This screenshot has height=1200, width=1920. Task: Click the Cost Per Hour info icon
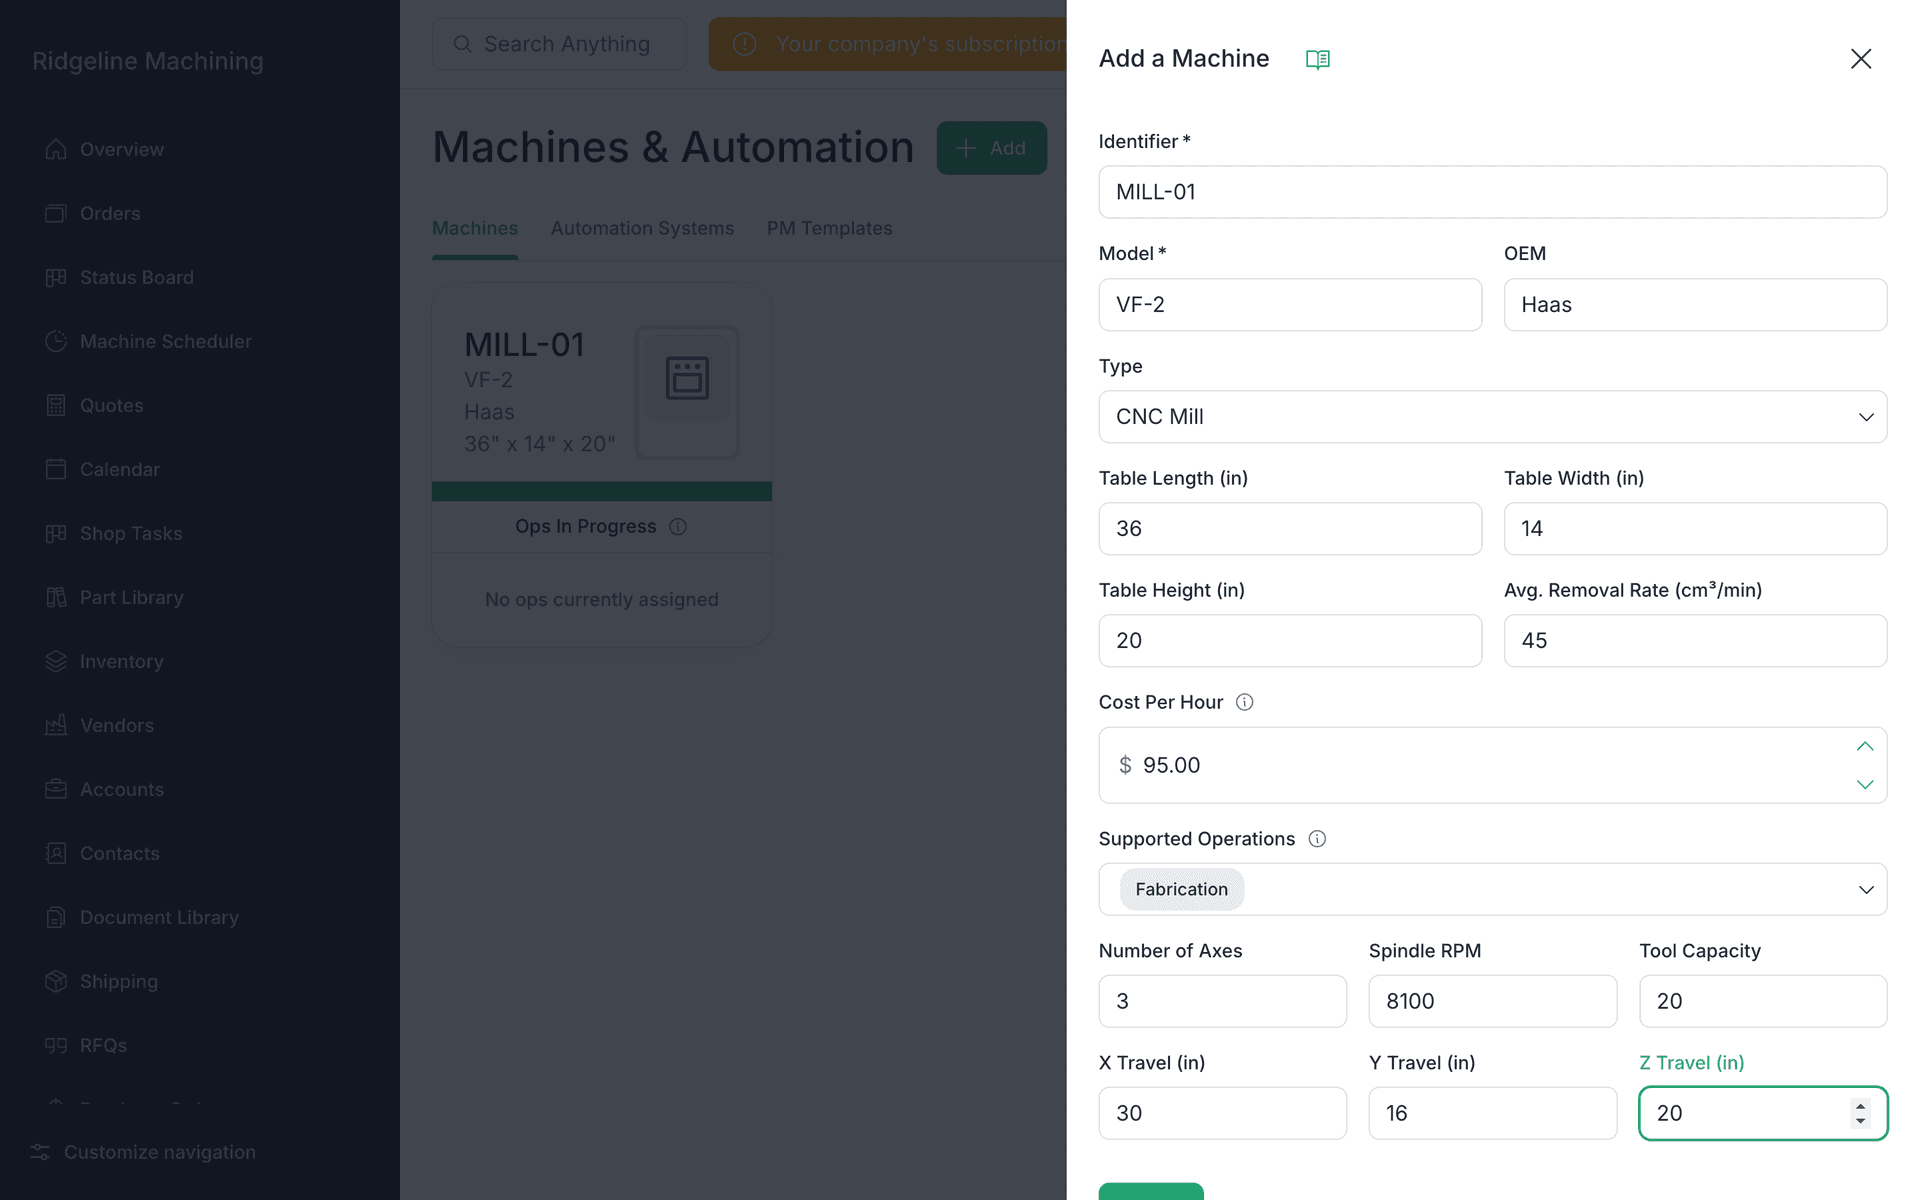tap(1244, 702)
